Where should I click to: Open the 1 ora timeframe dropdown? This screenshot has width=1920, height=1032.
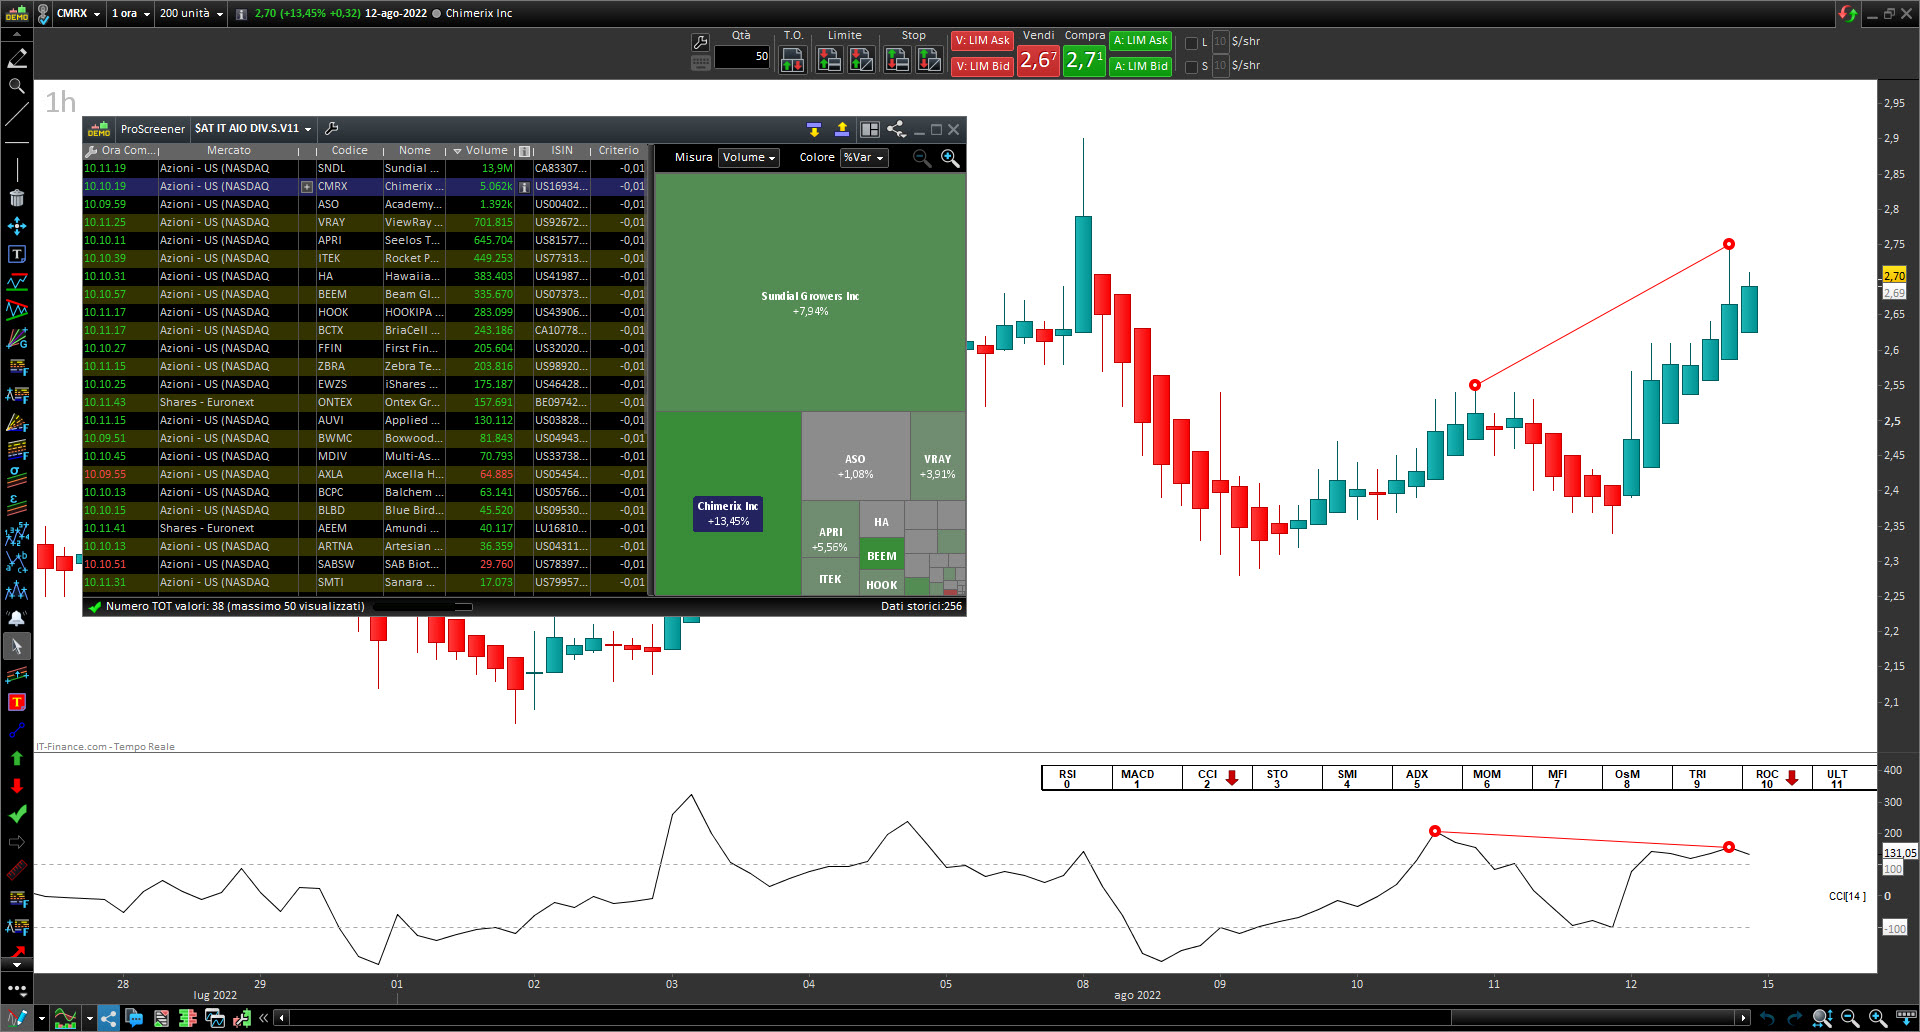pos(130,14)
